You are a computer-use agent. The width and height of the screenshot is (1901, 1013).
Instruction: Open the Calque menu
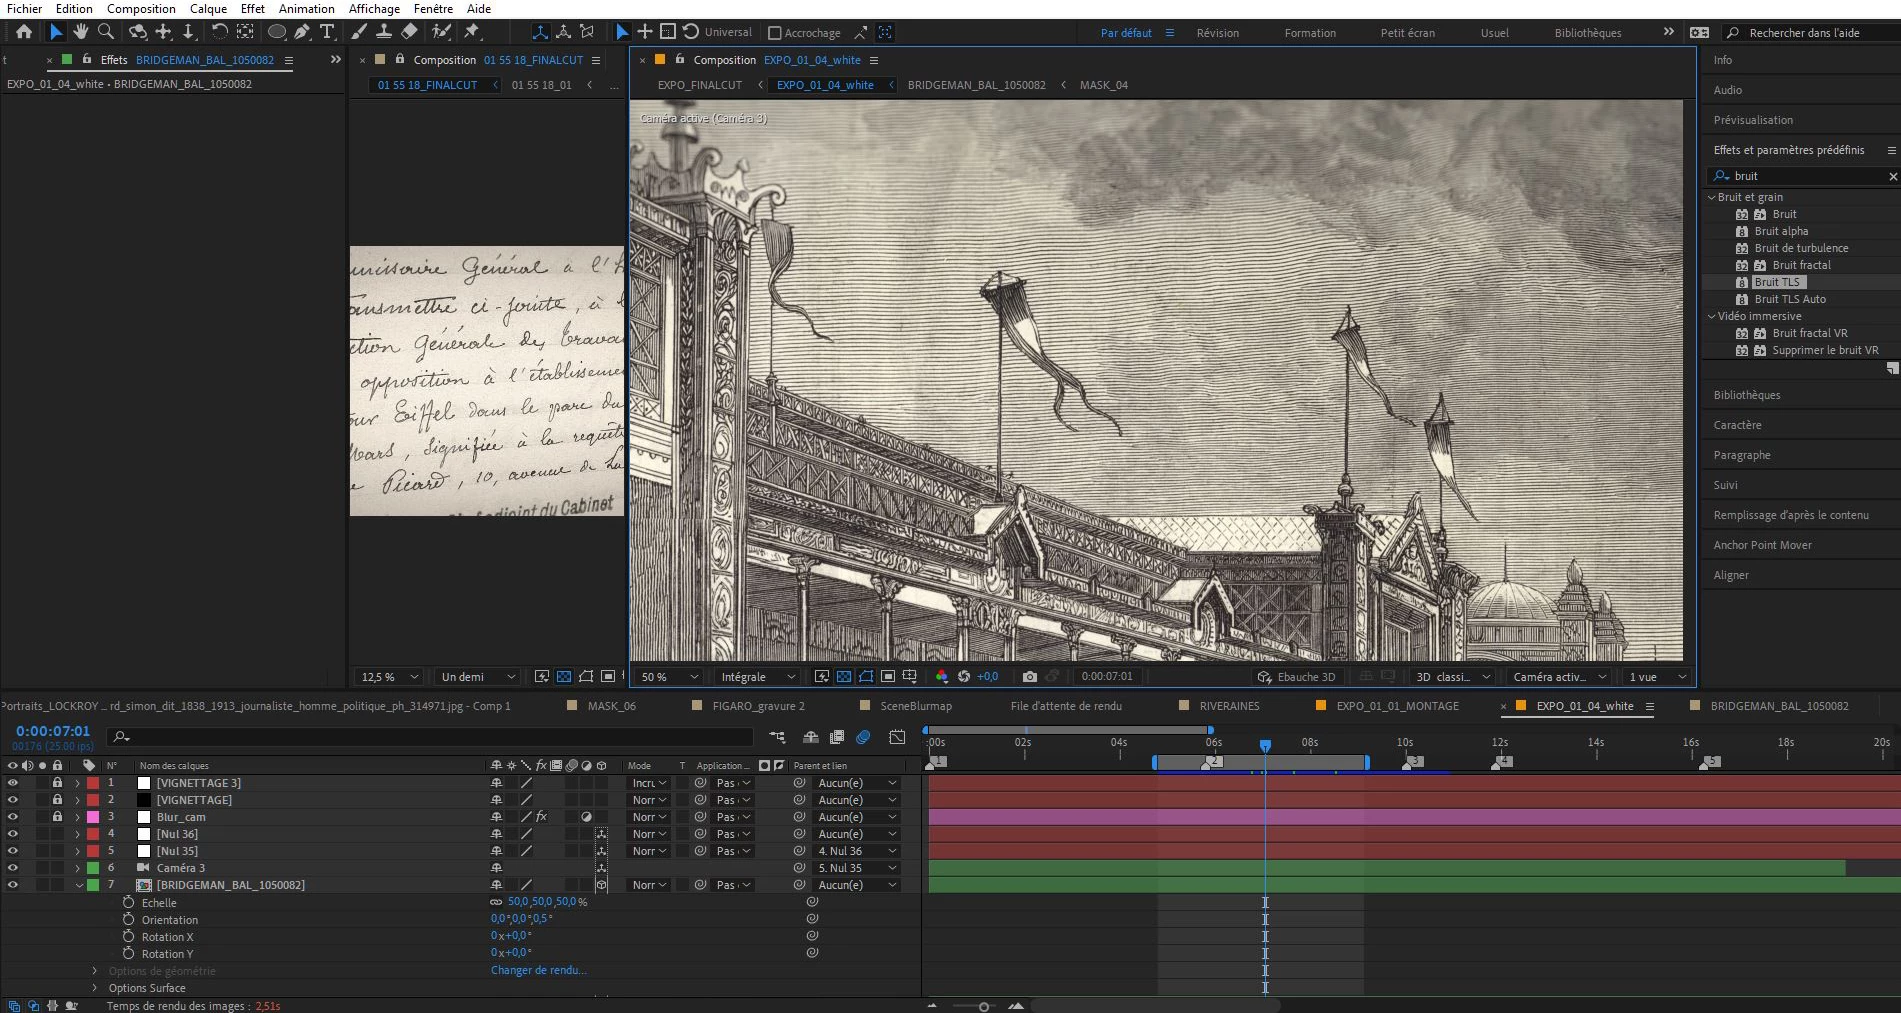(208, 9)
